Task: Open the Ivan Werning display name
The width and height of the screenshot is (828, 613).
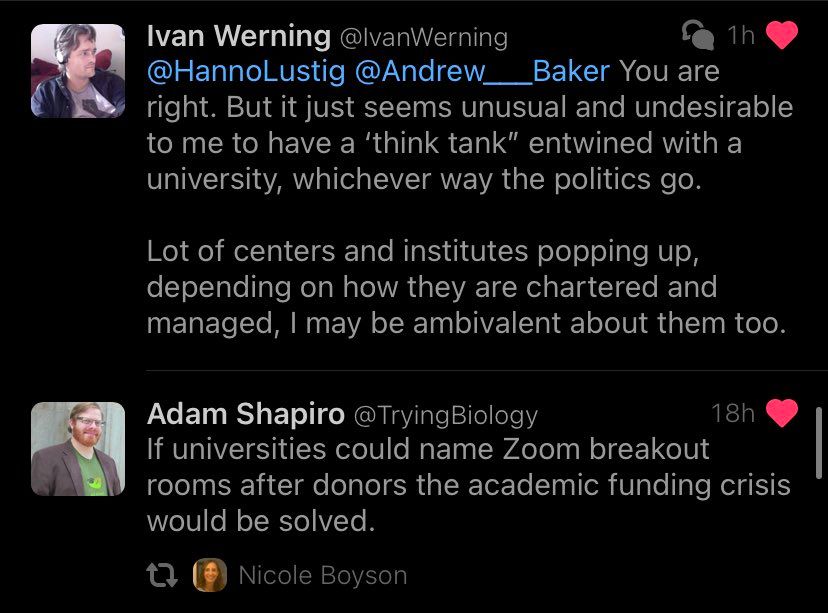Action: coord(238,37)
